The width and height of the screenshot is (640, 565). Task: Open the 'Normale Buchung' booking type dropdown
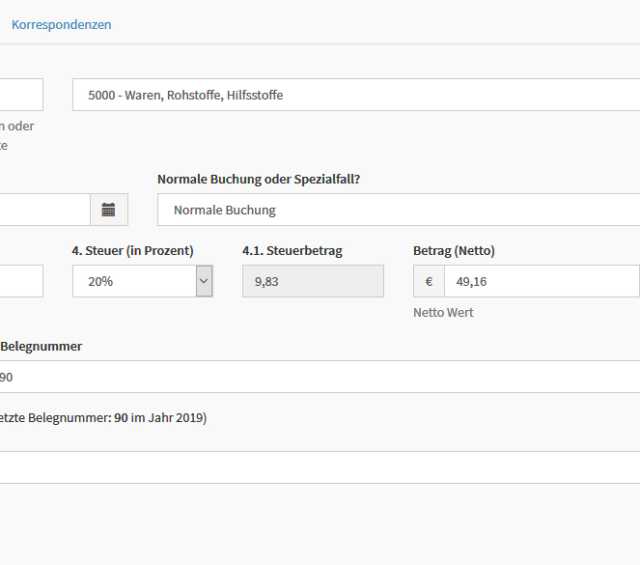point(397,210)
